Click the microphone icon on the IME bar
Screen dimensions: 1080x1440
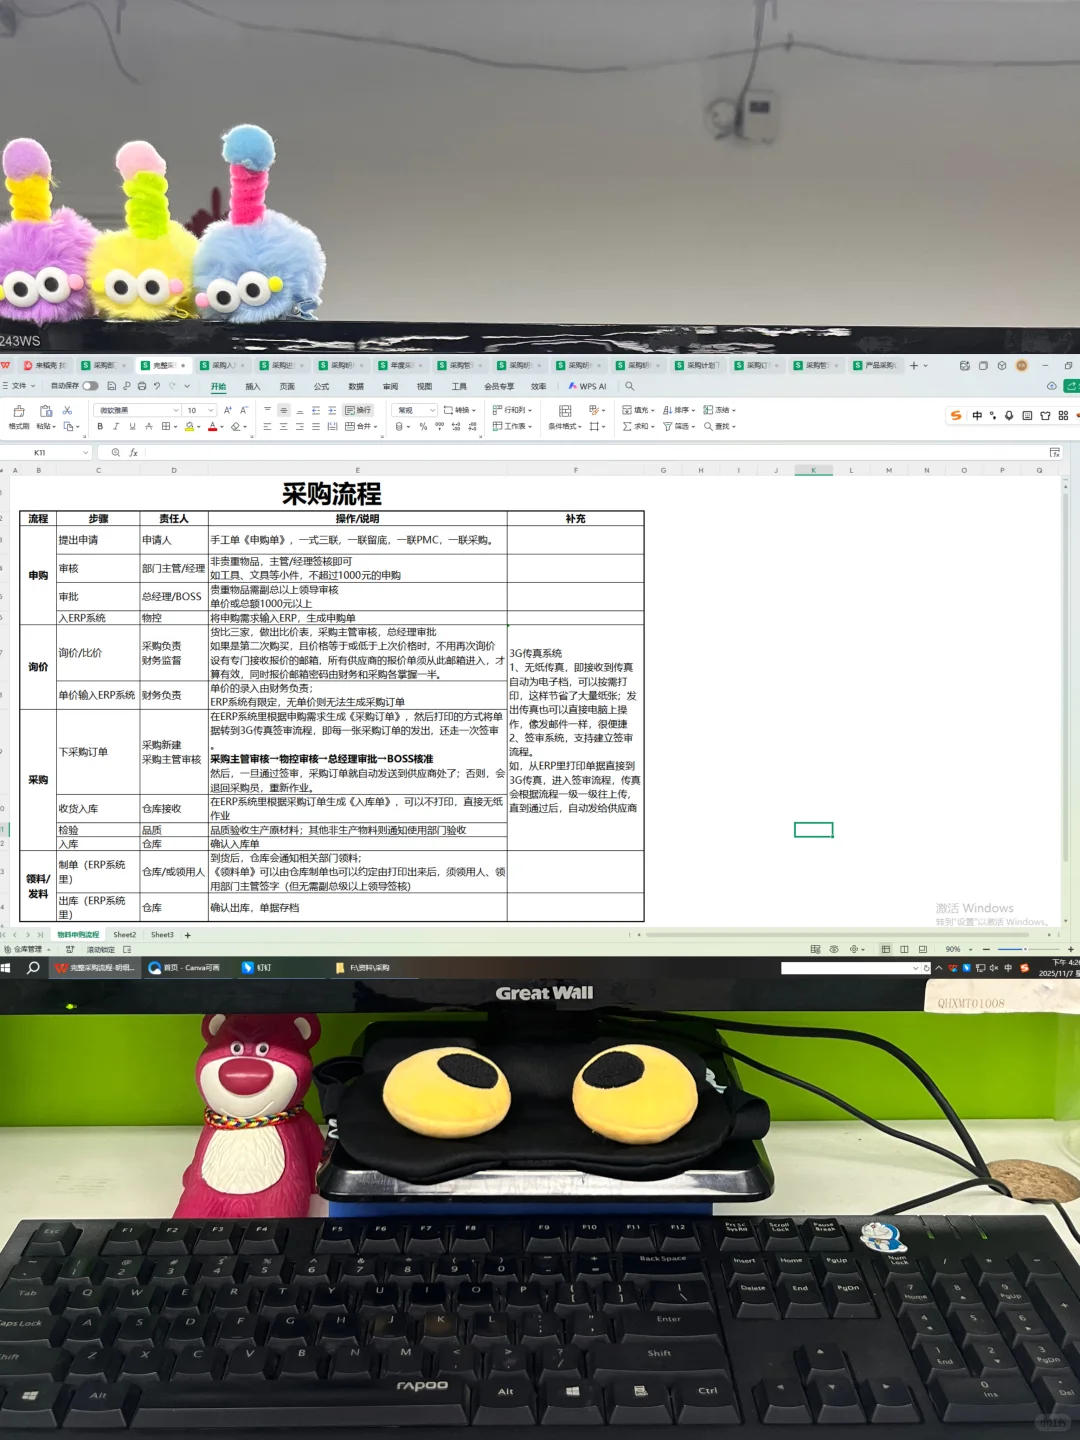point(1009,415)
